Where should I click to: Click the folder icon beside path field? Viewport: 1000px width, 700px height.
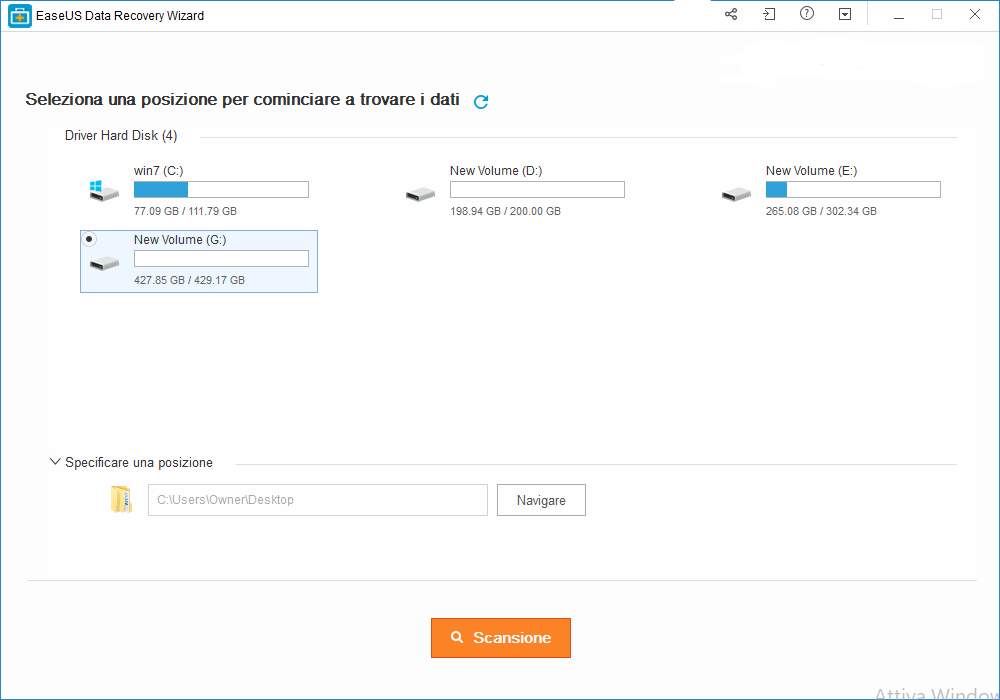click(x=121, y=500)
